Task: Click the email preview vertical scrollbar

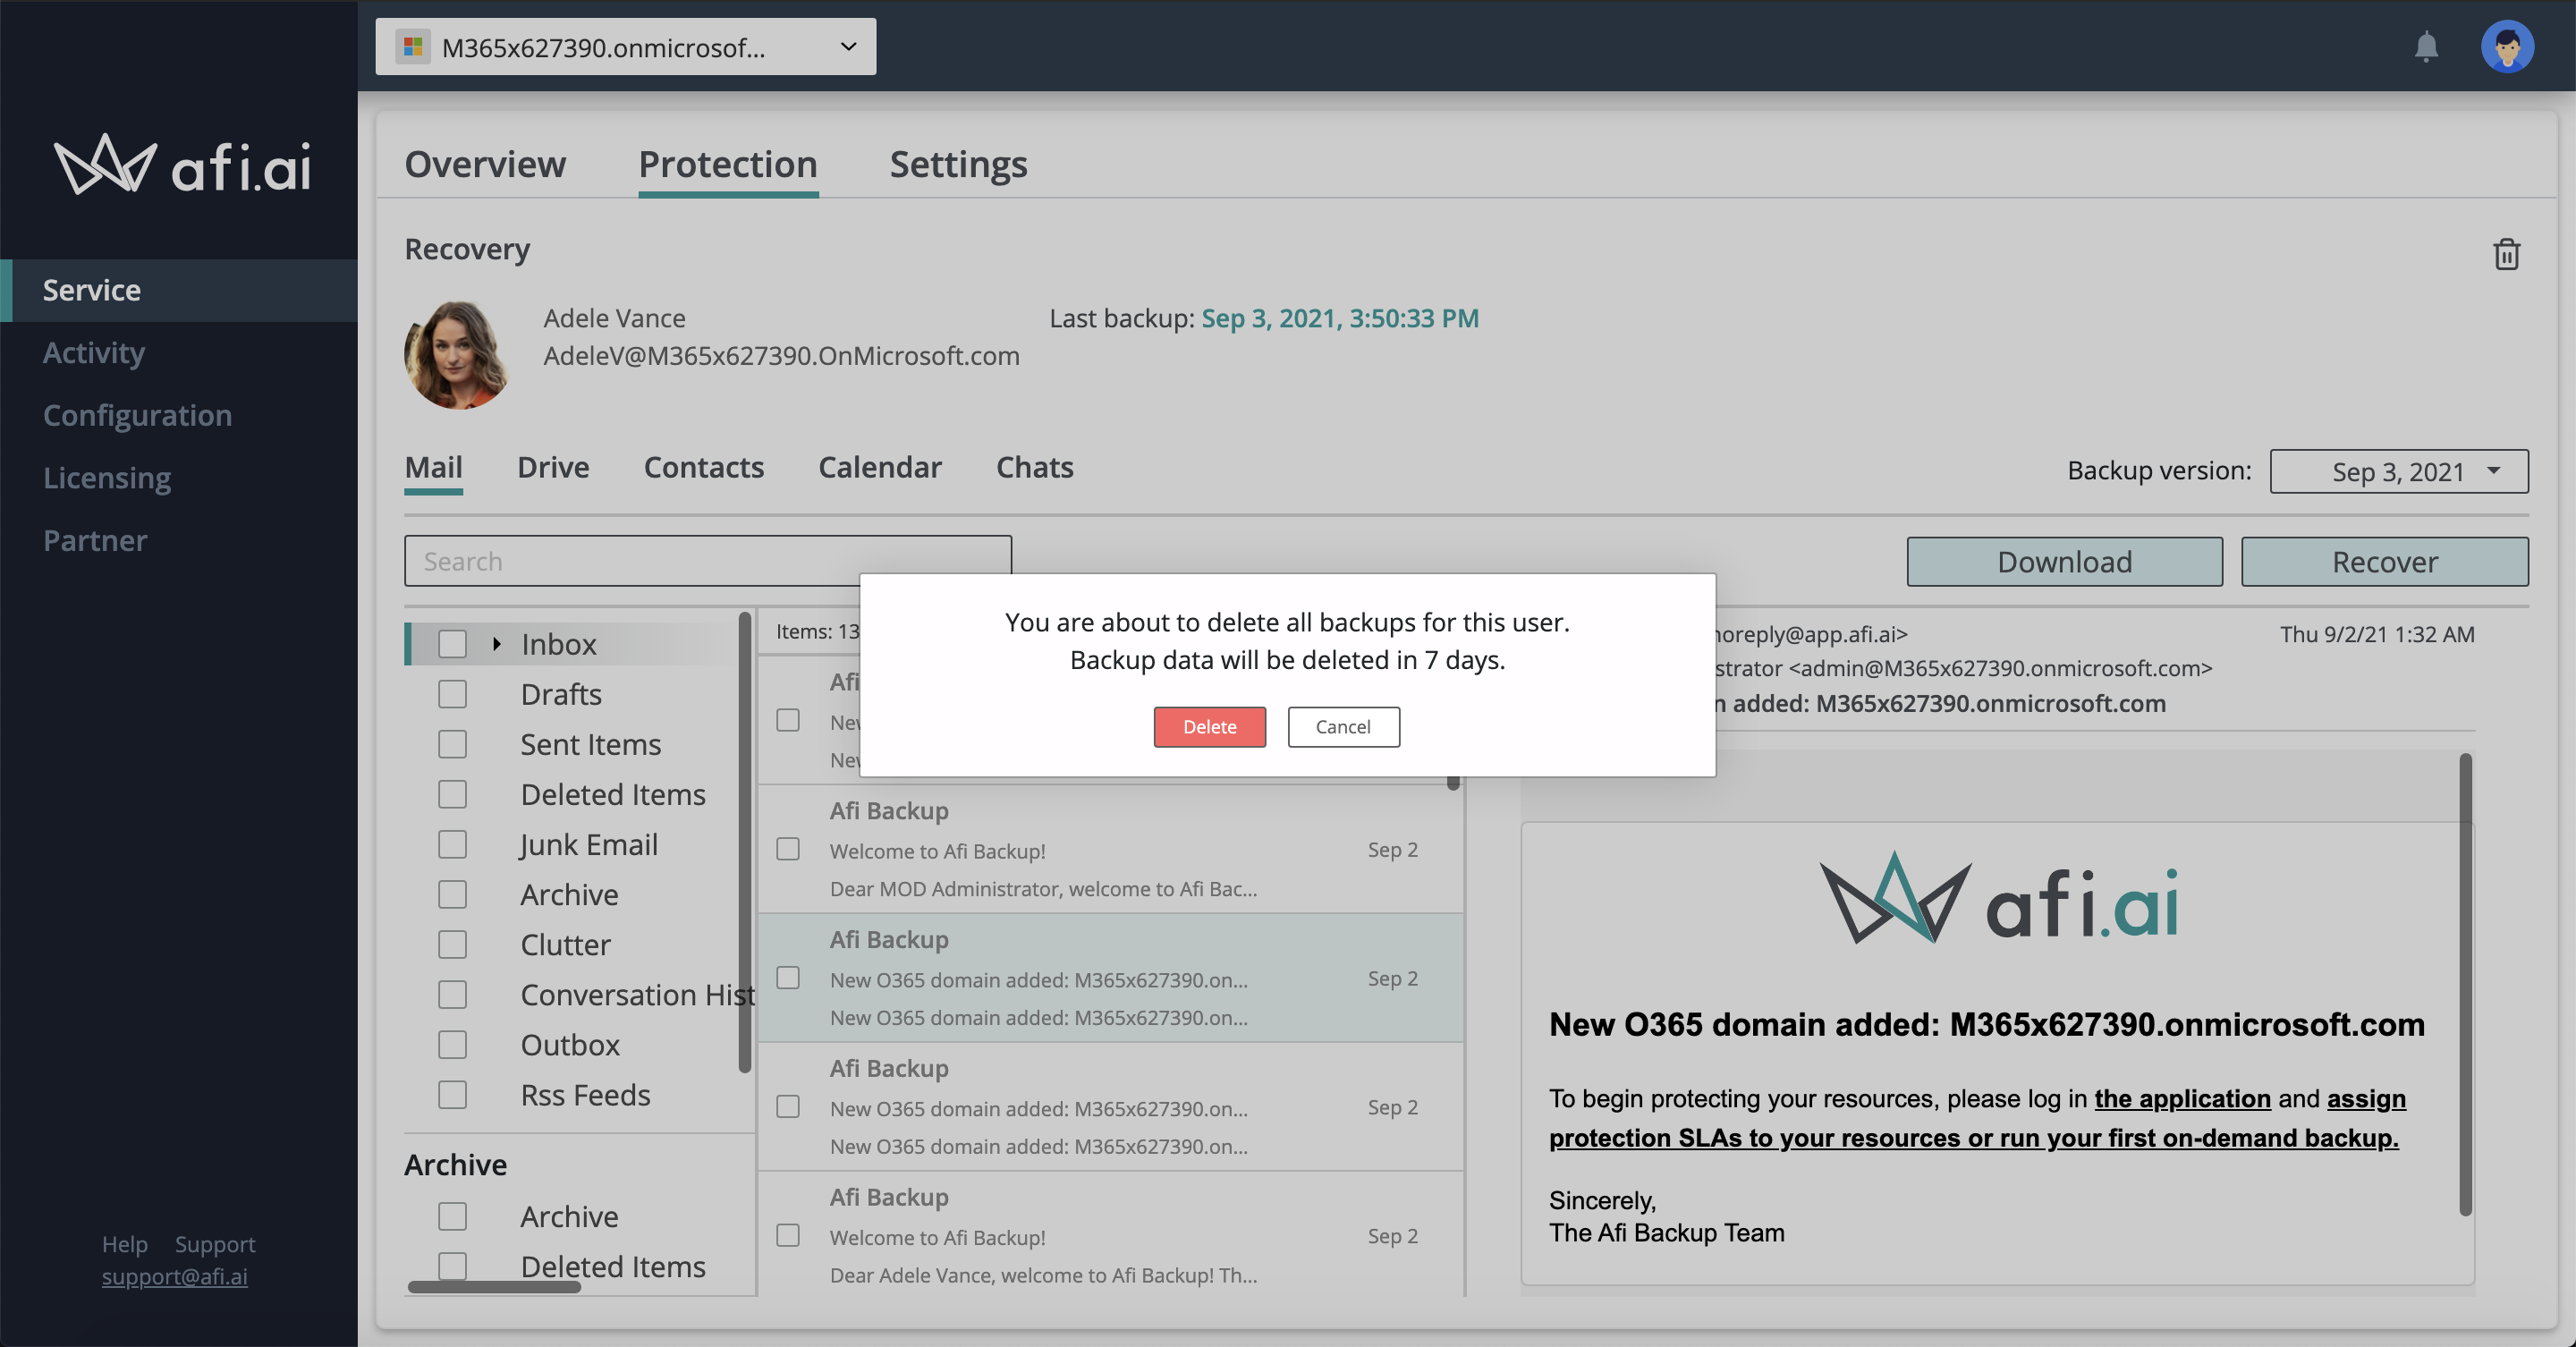Action: pos(2465,985)
